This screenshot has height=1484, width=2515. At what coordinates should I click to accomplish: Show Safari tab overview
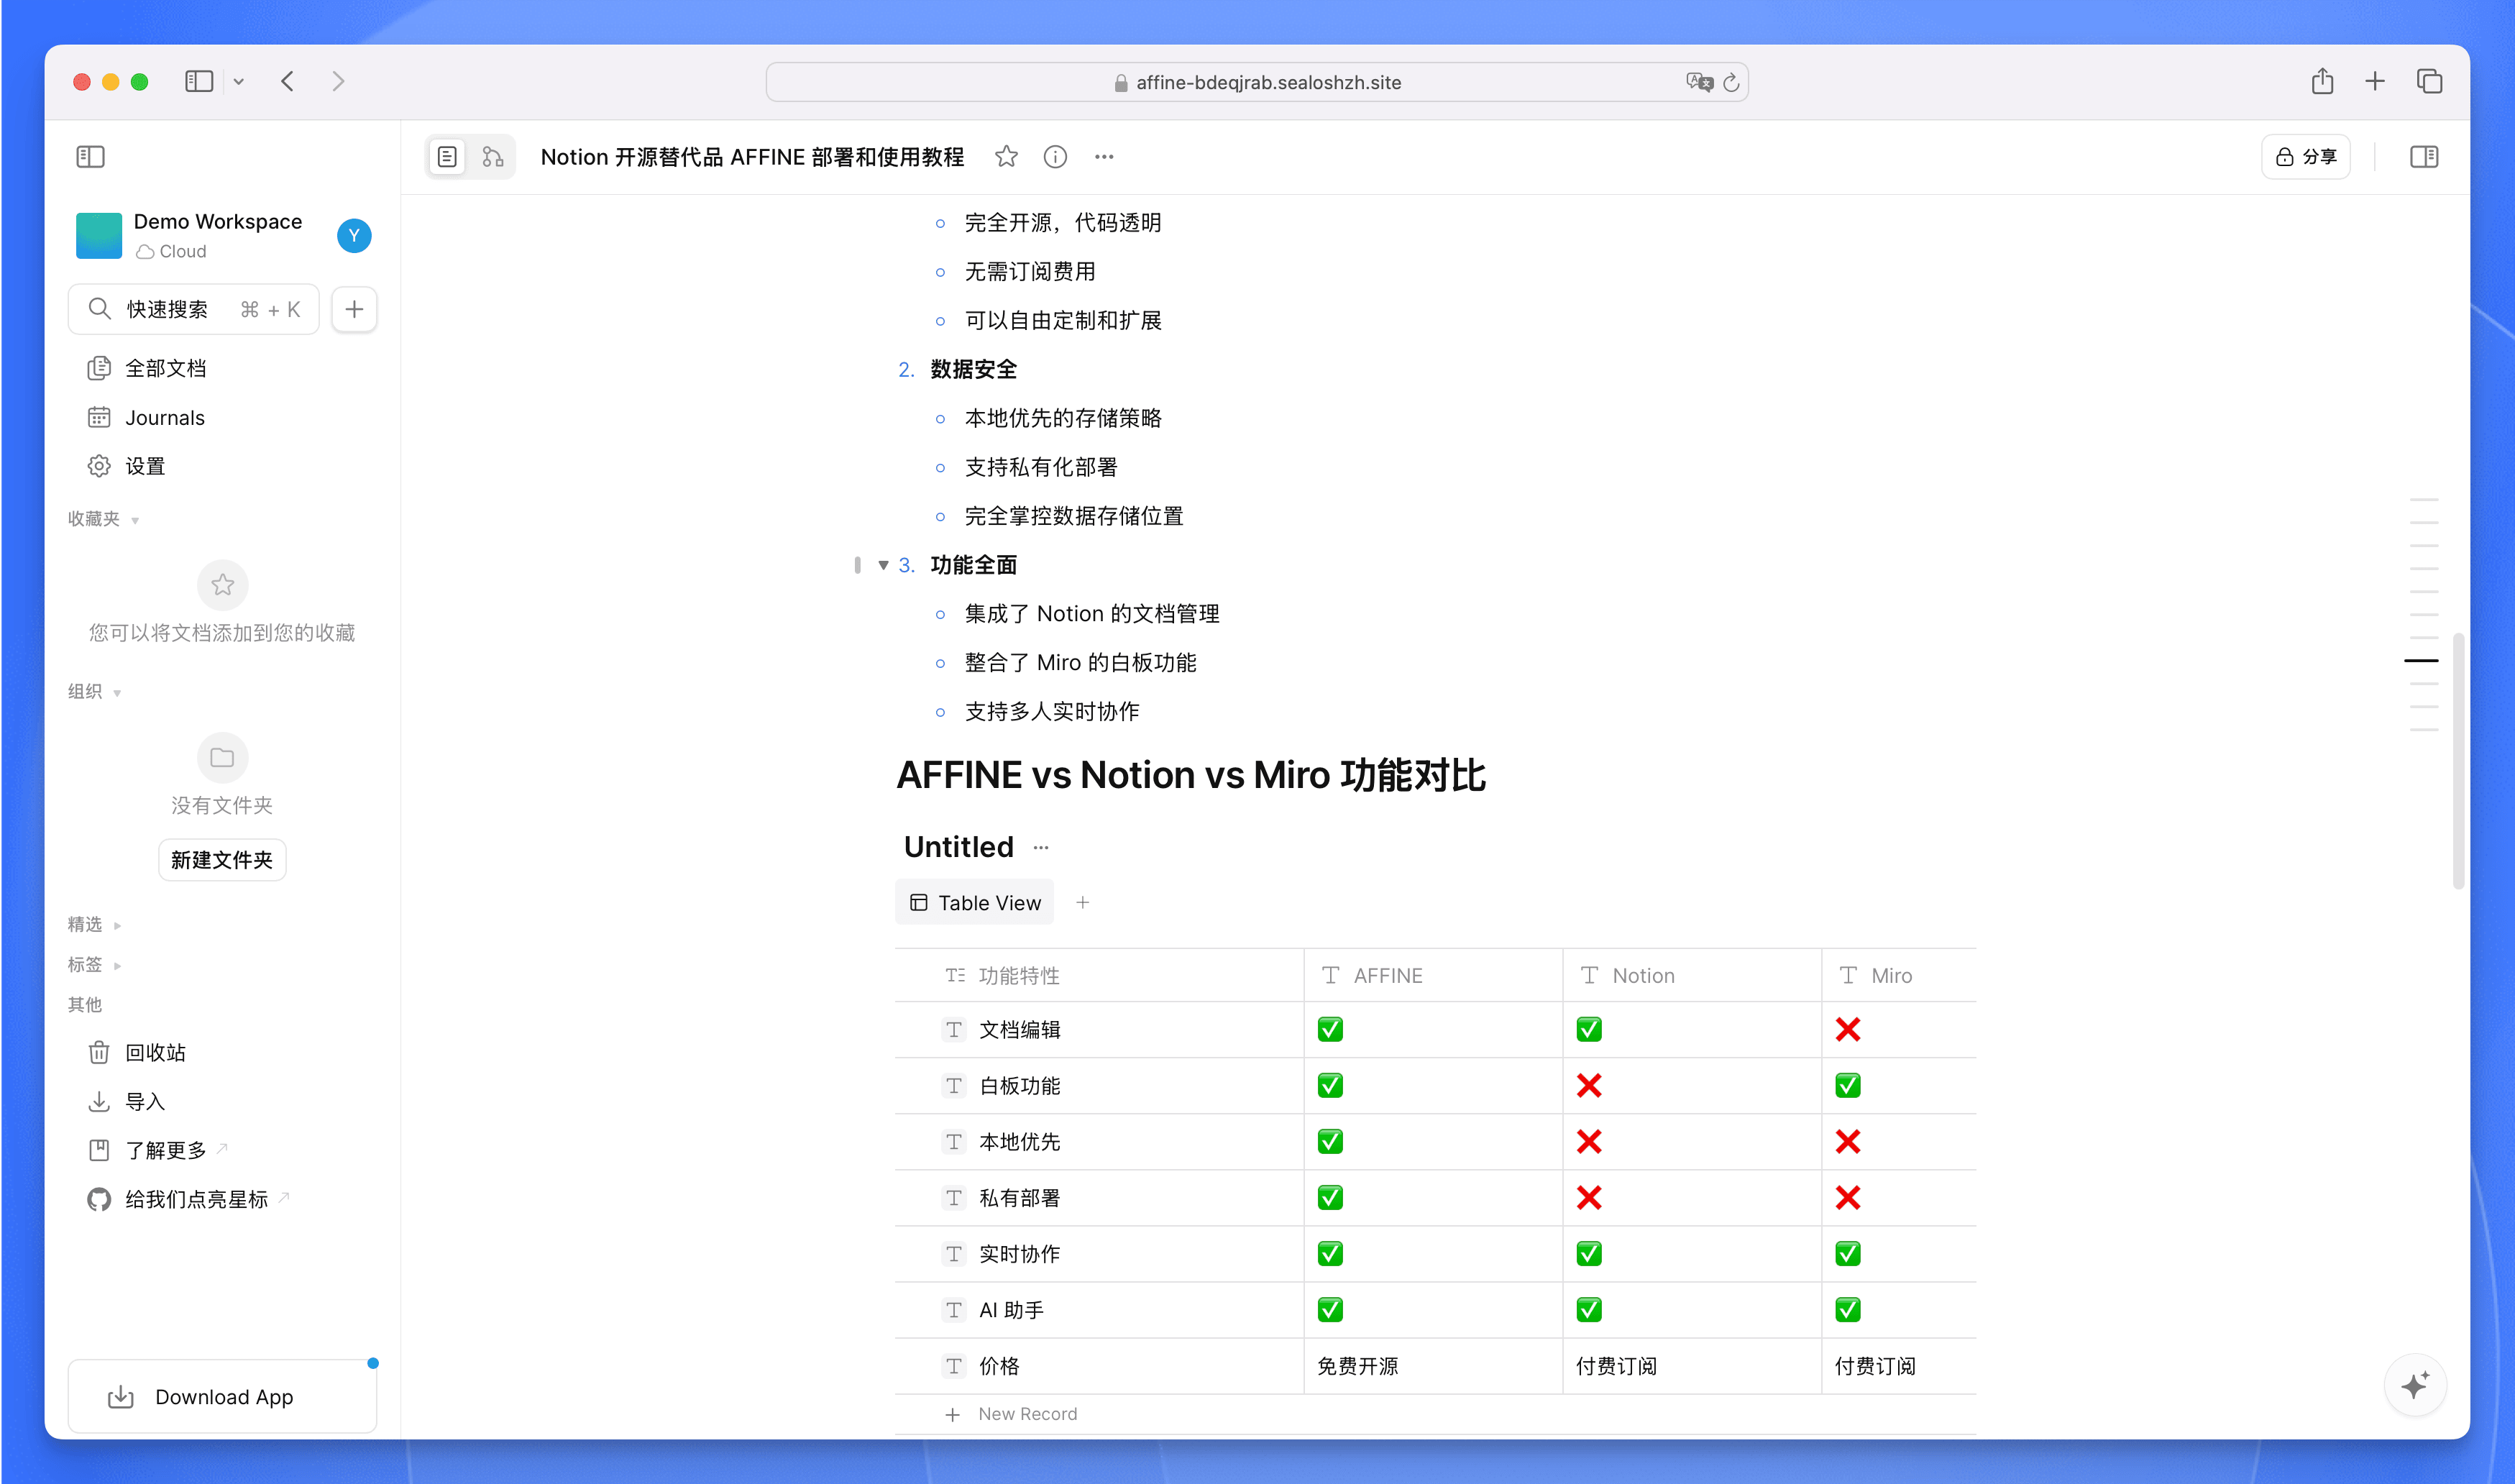(2429, 81)
